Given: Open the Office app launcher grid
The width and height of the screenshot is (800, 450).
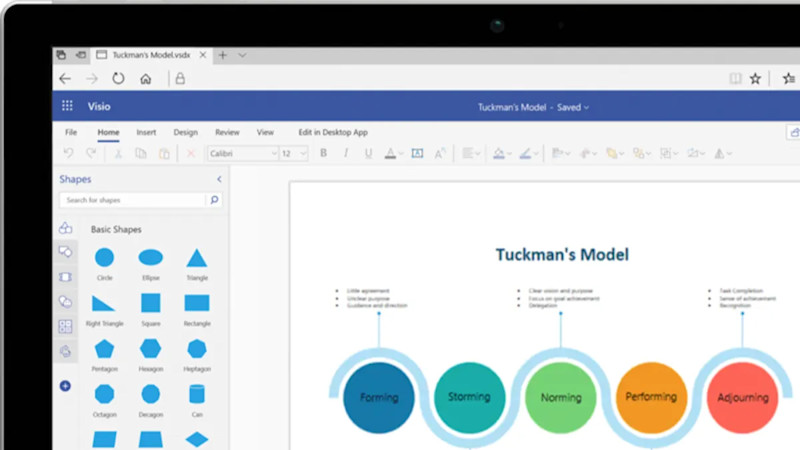Looking at the screenshot, I should pos(67,106).
